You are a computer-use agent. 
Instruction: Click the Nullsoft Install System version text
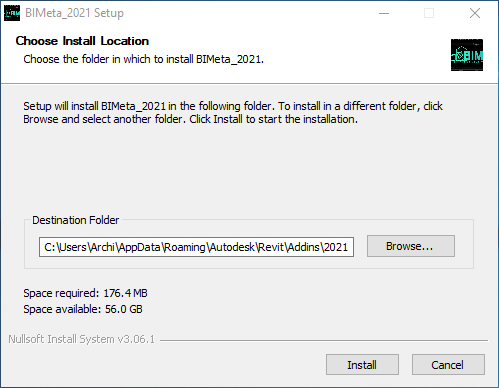pos(82,339)
